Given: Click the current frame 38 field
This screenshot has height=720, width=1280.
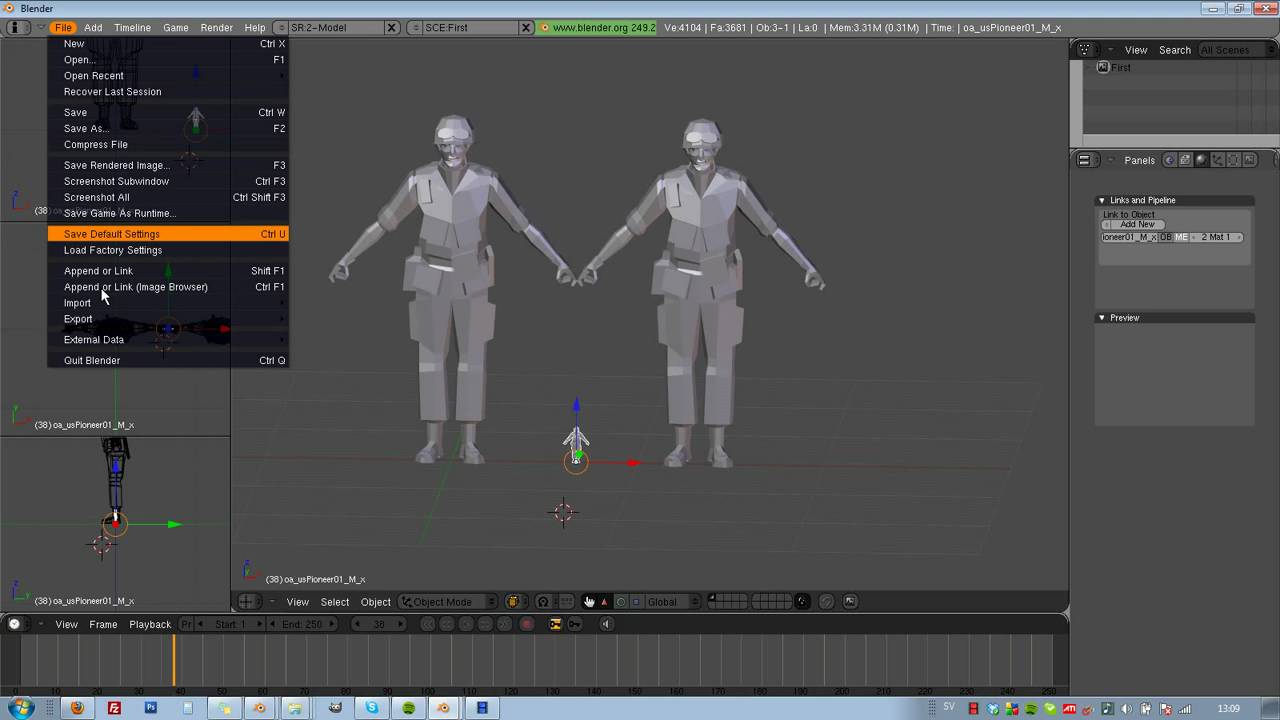Looking at the screenshot, I should click(x=379, y=624).
